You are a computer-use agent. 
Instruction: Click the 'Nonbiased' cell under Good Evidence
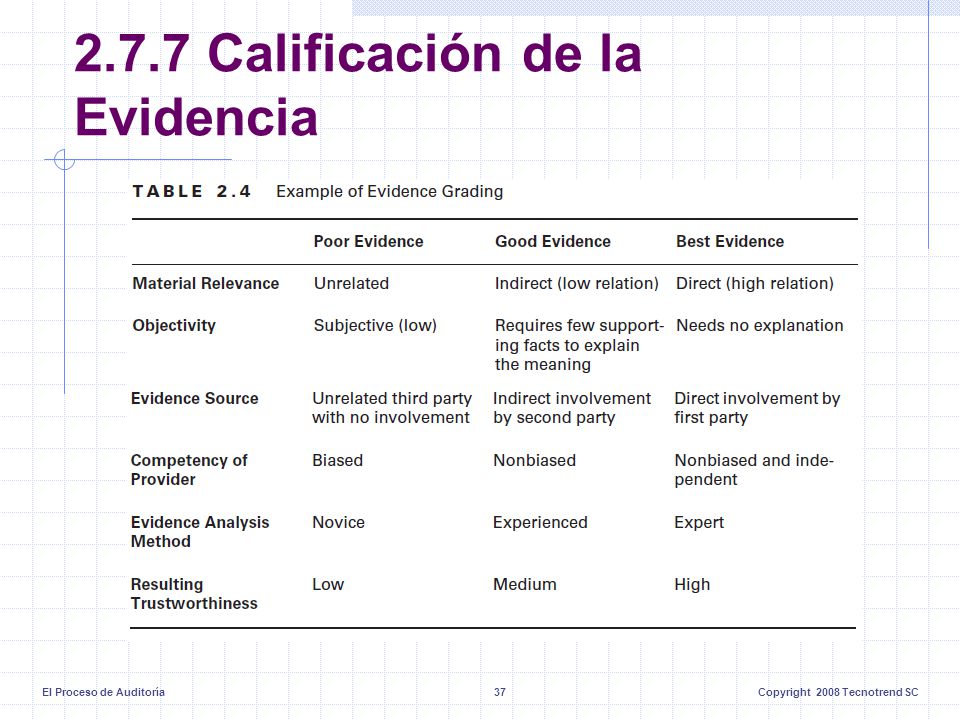coord(534,460)
